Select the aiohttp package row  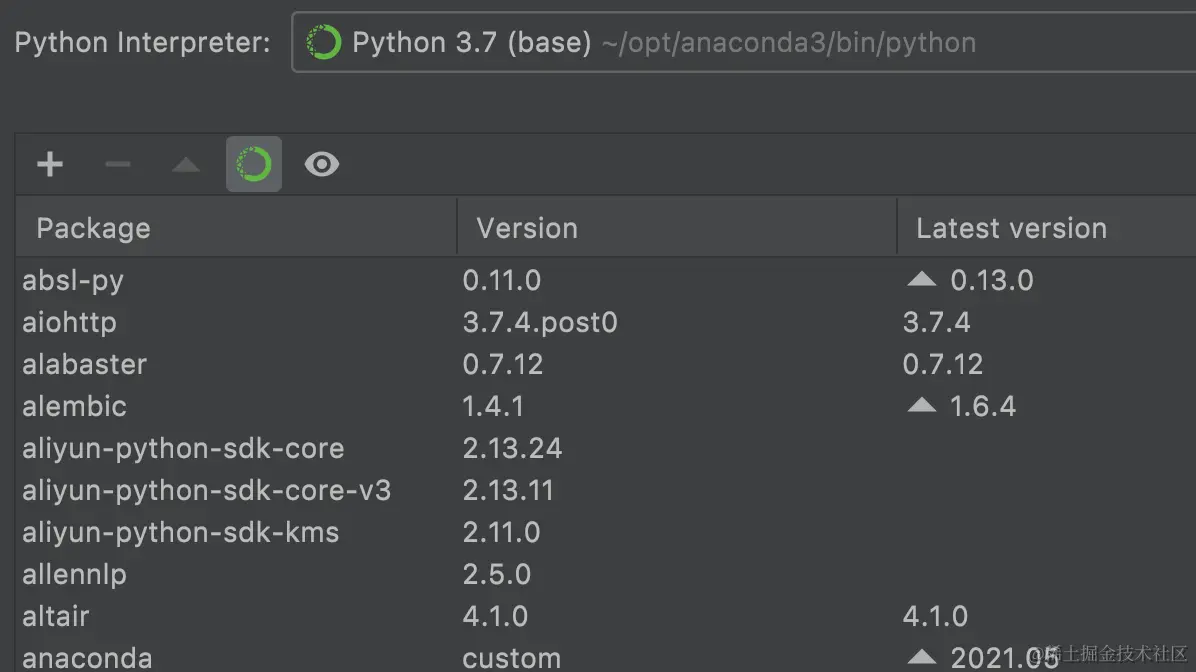pyautogui.click(x=69, y=323)
